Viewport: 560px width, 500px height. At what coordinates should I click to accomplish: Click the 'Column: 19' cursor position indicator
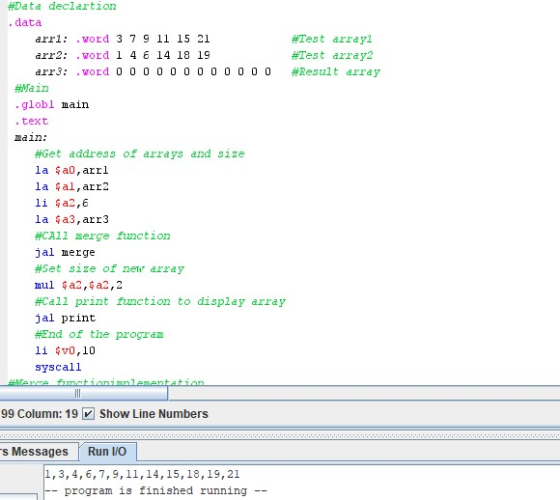click(48, 414)
